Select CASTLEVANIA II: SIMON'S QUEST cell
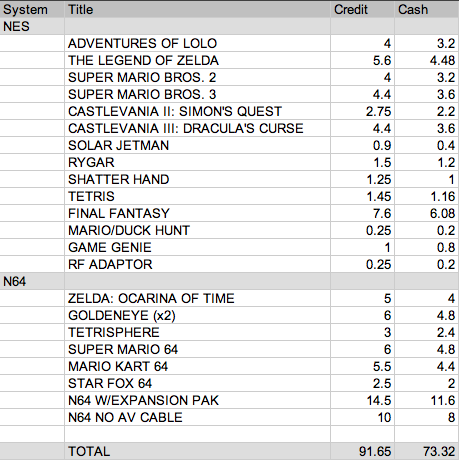The image size is (459, 460). click(197, 111)
